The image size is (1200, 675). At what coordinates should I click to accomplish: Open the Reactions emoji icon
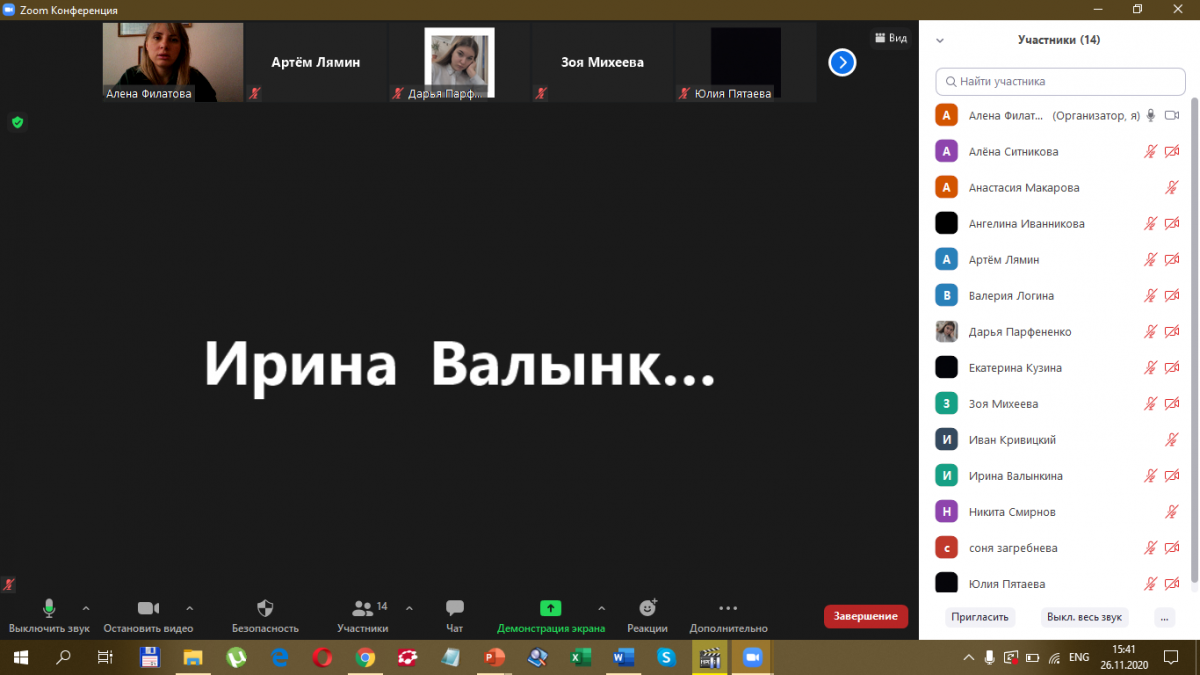(647, 608)
